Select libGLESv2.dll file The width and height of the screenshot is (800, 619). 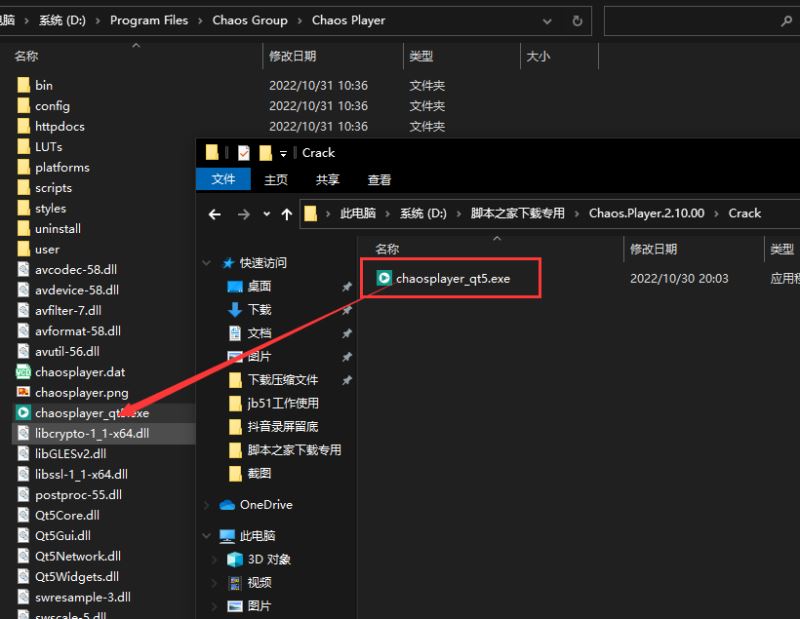70,454
